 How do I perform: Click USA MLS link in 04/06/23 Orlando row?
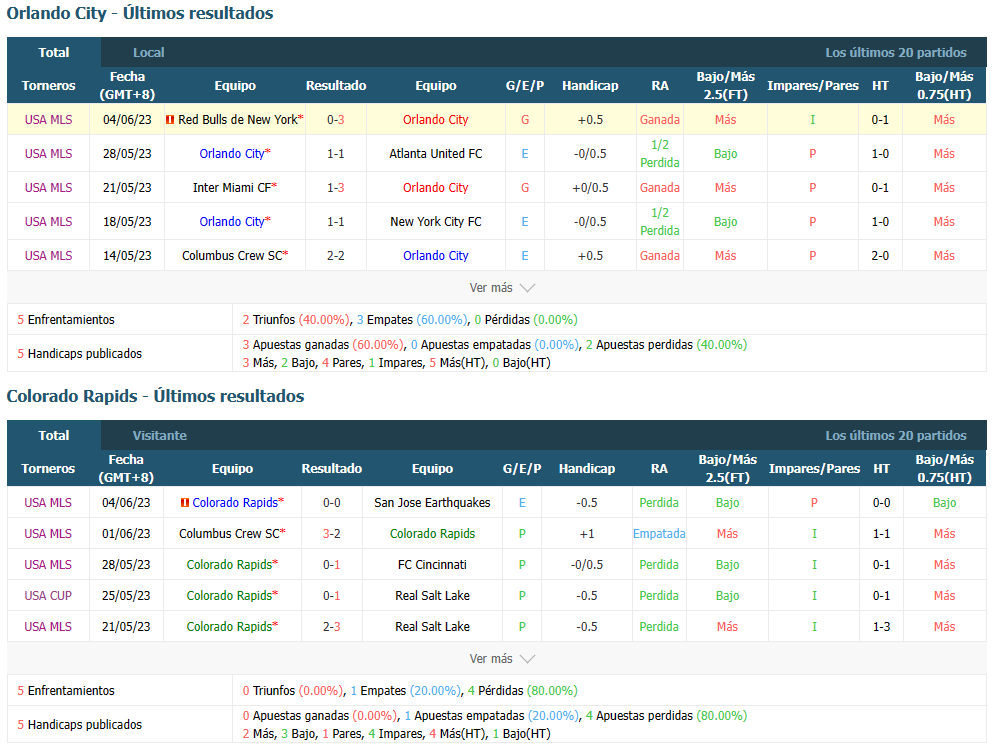click(48, 120)
